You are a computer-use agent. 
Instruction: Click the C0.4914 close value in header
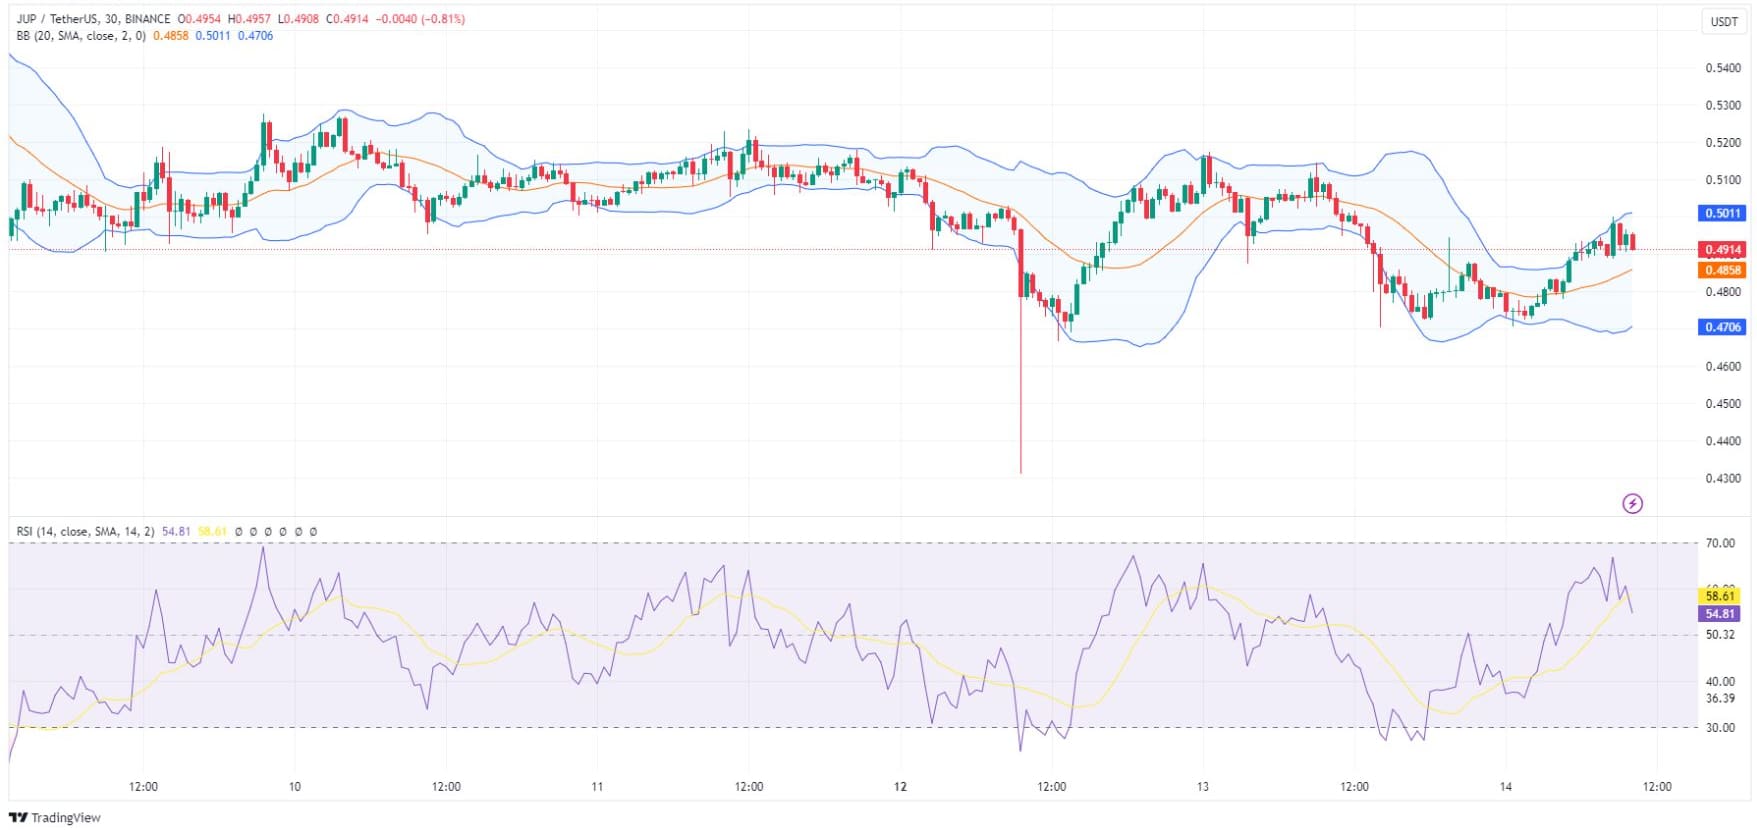pyautogui.click(x=347, y=19)
